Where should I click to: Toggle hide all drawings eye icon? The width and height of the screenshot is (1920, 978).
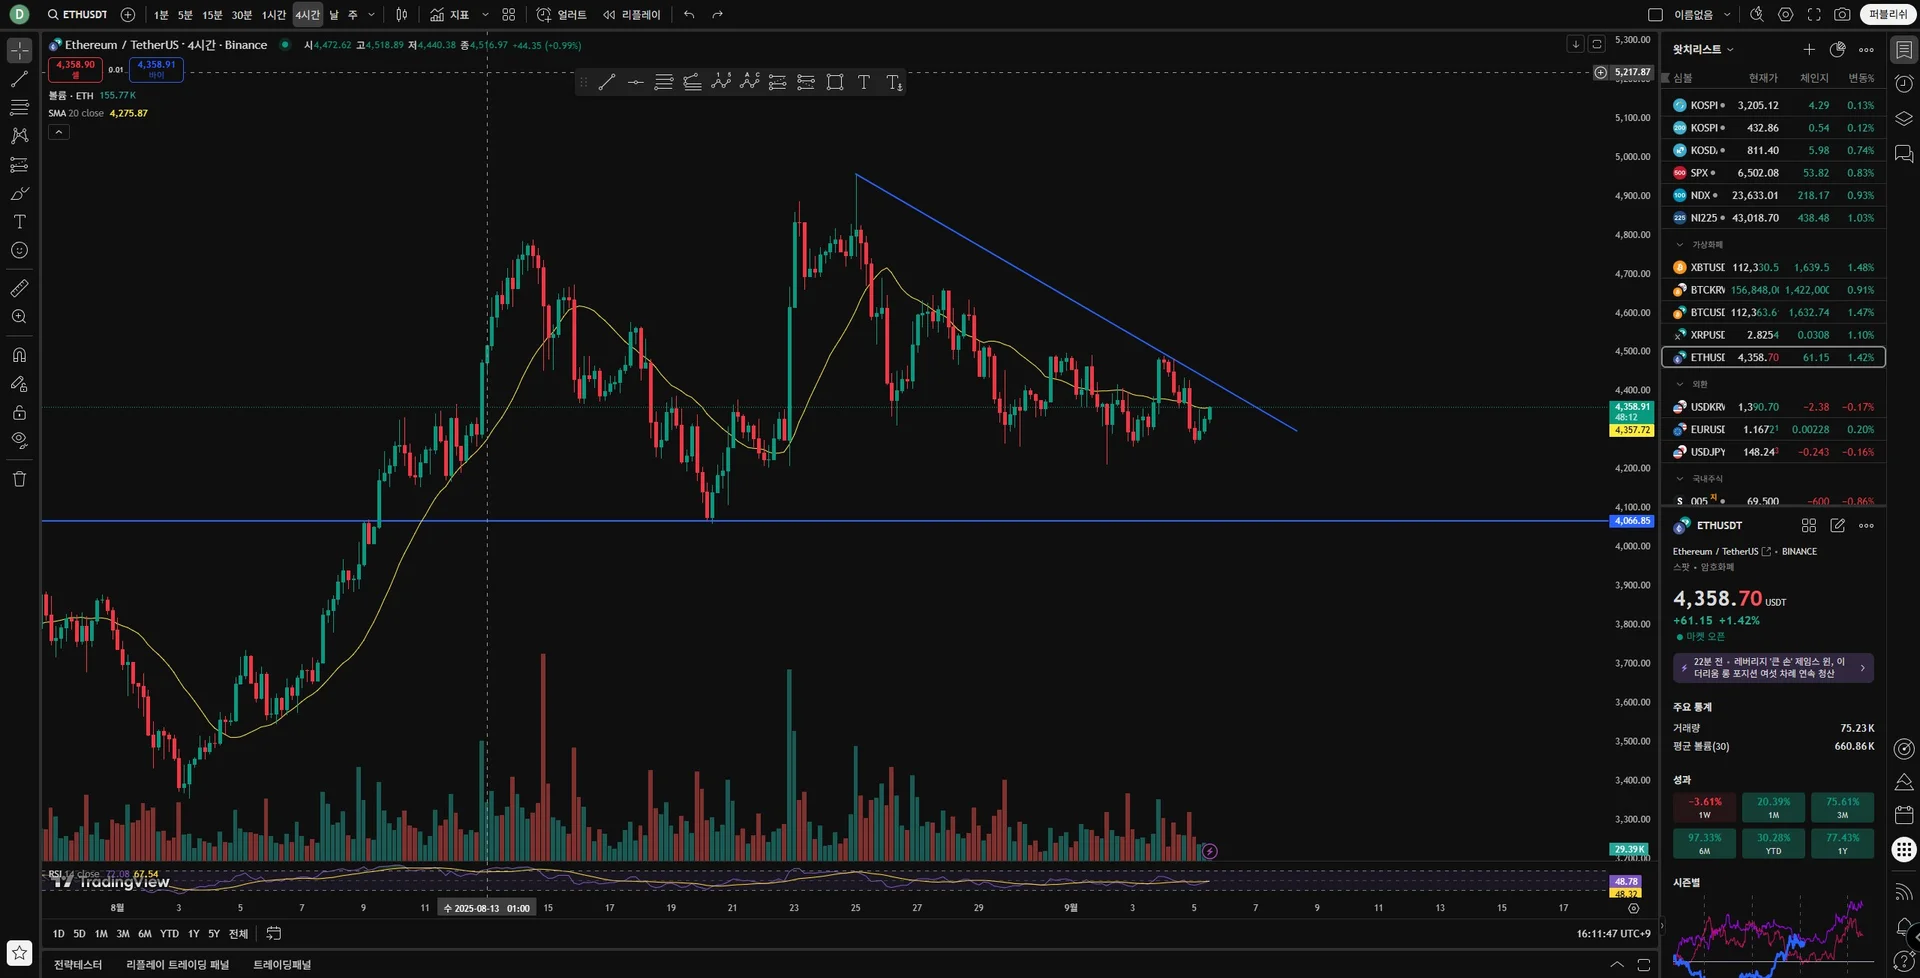(19, 440)
